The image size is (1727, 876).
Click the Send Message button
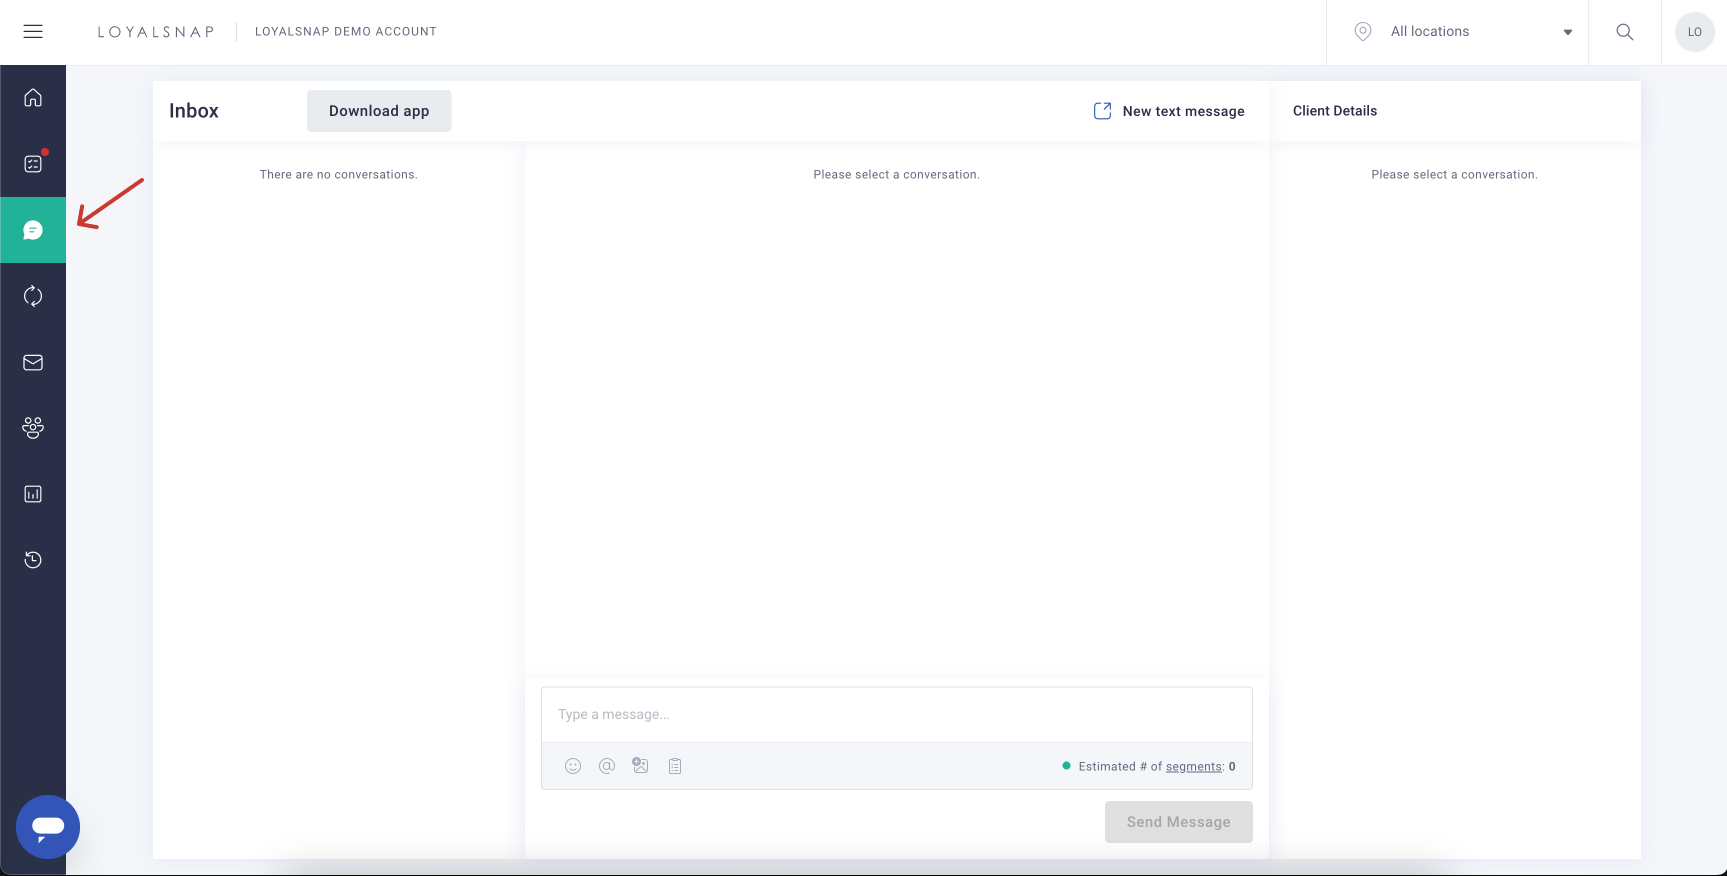pyautogui.click(x=1179, y=822)
